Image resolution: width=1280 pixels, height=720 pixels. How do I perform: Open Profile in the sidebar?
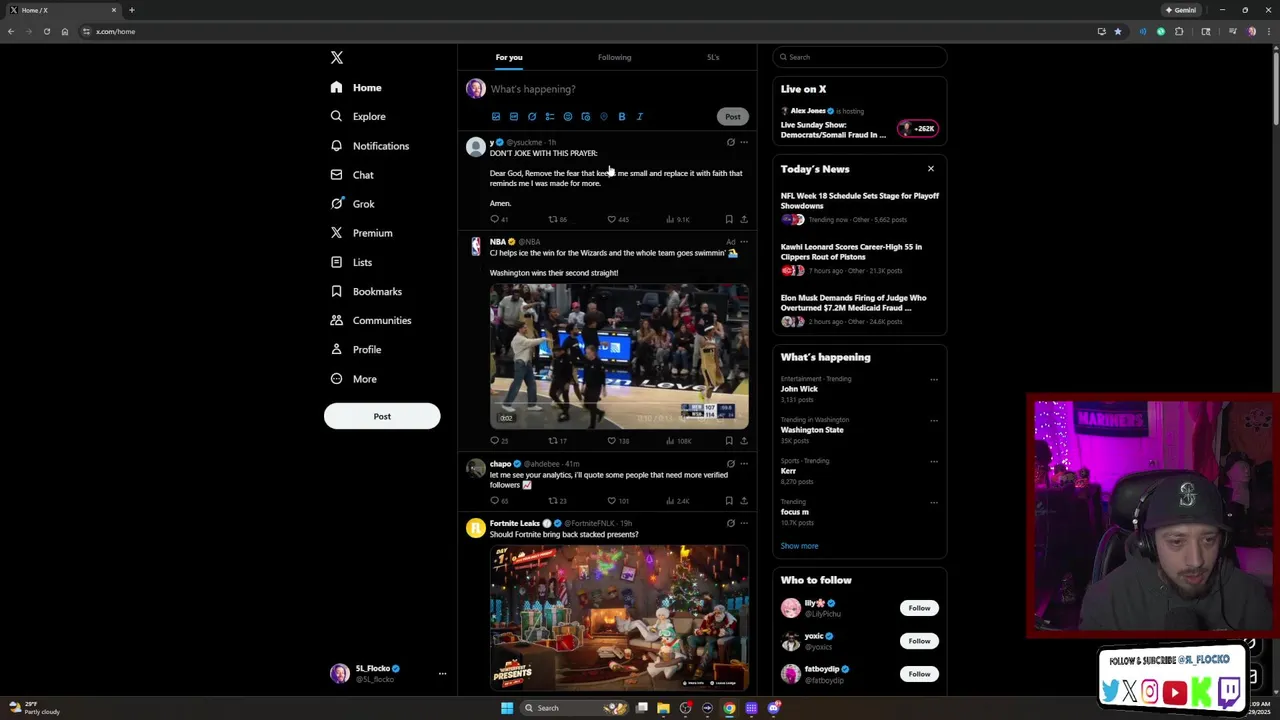[355, 349]
